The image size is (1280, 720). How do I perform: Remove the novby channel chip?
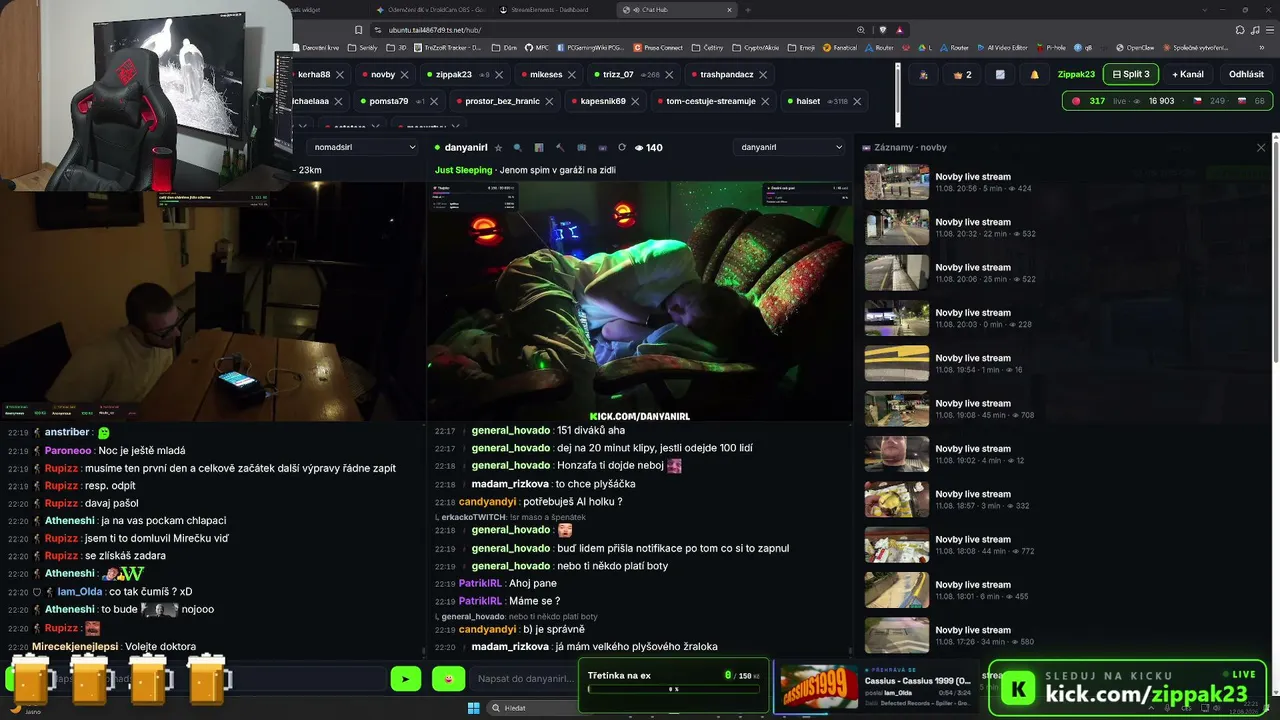[405, 74]
